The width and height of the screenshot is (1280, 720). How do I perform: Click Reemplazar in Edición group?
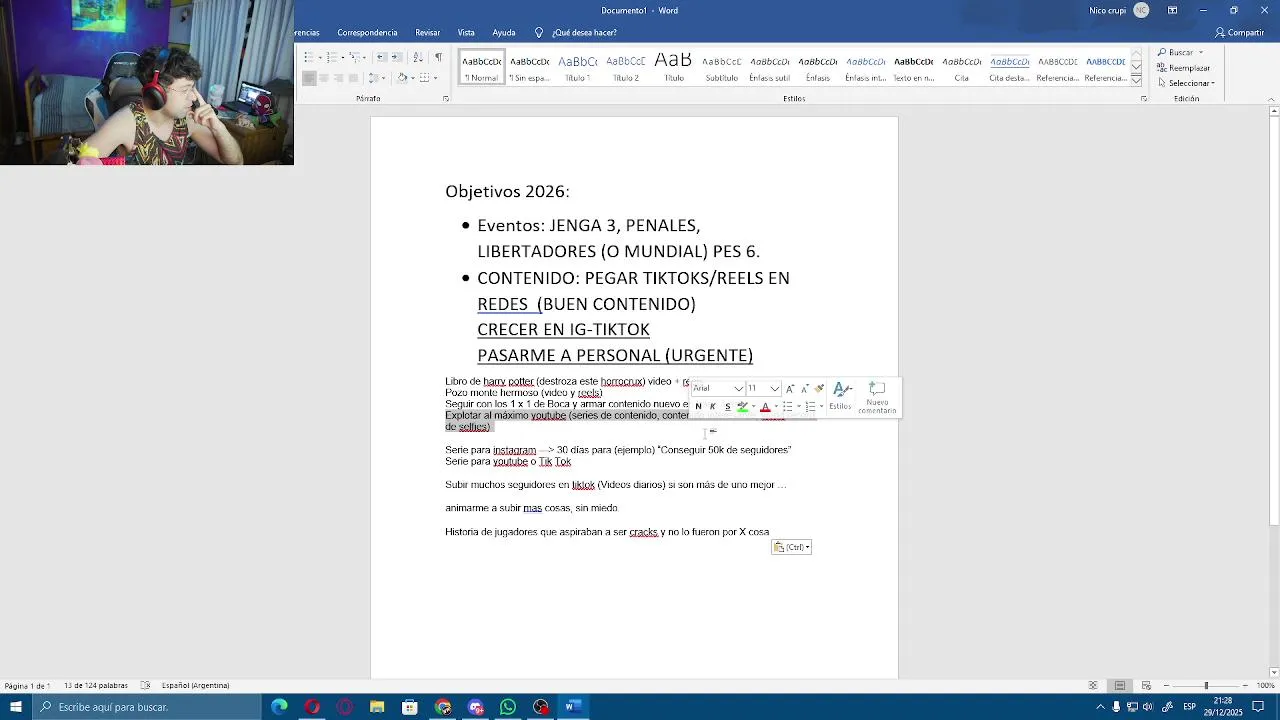[1183, 68]
